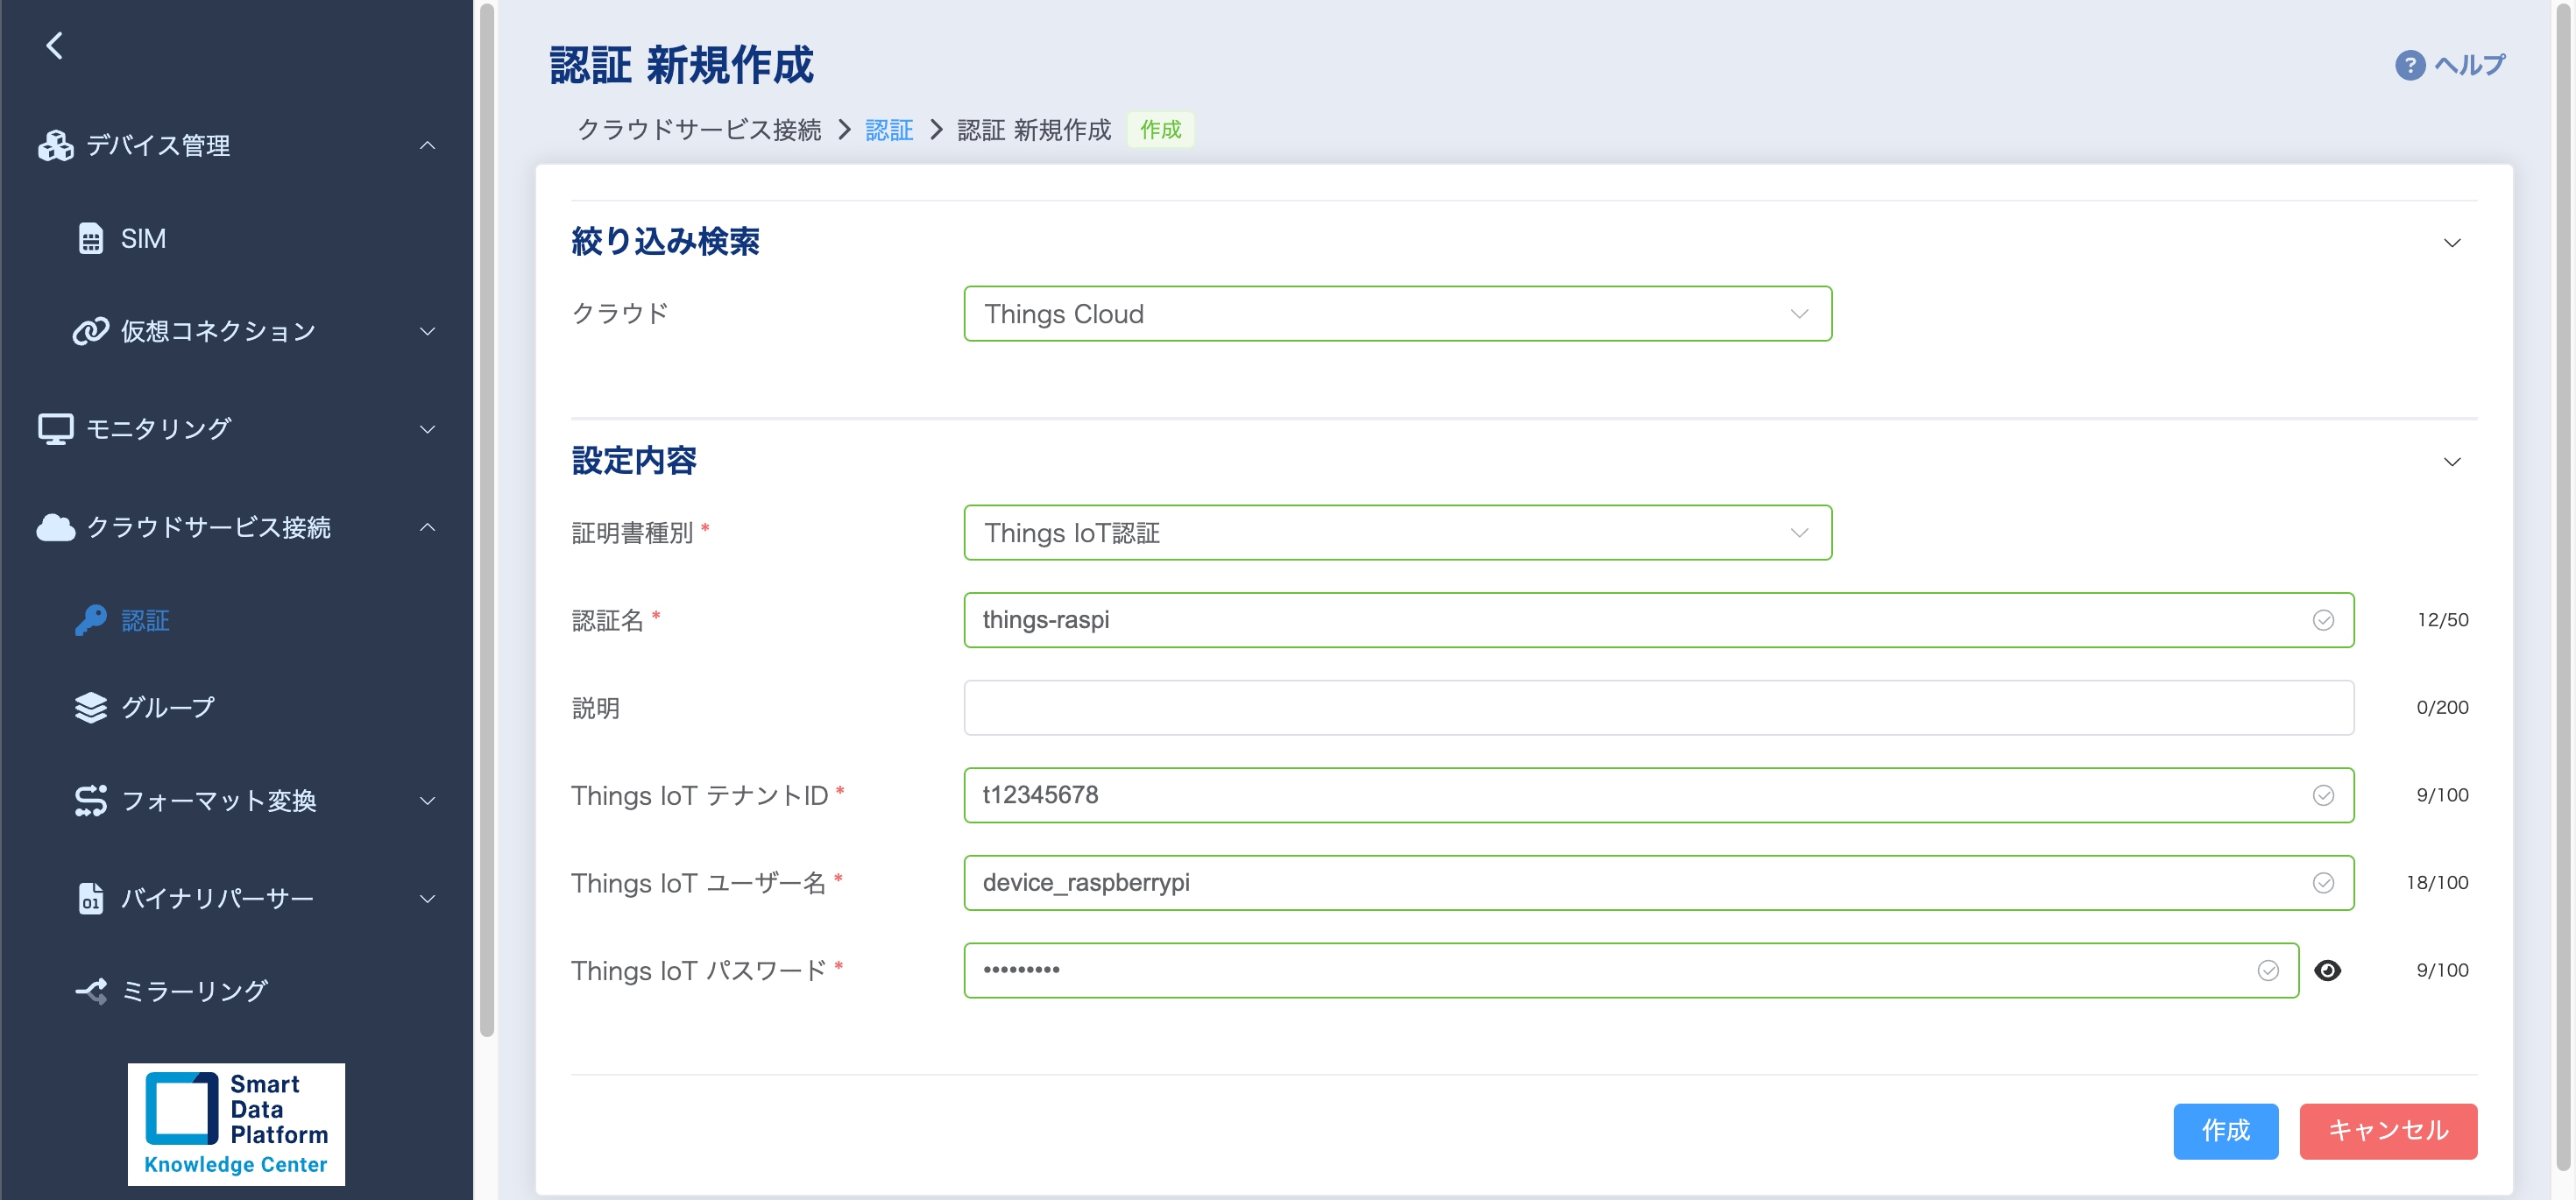This screenshot has width=2576, height=1200.
Task: Click the 仮想コネクション link icon
Action: 91,331
